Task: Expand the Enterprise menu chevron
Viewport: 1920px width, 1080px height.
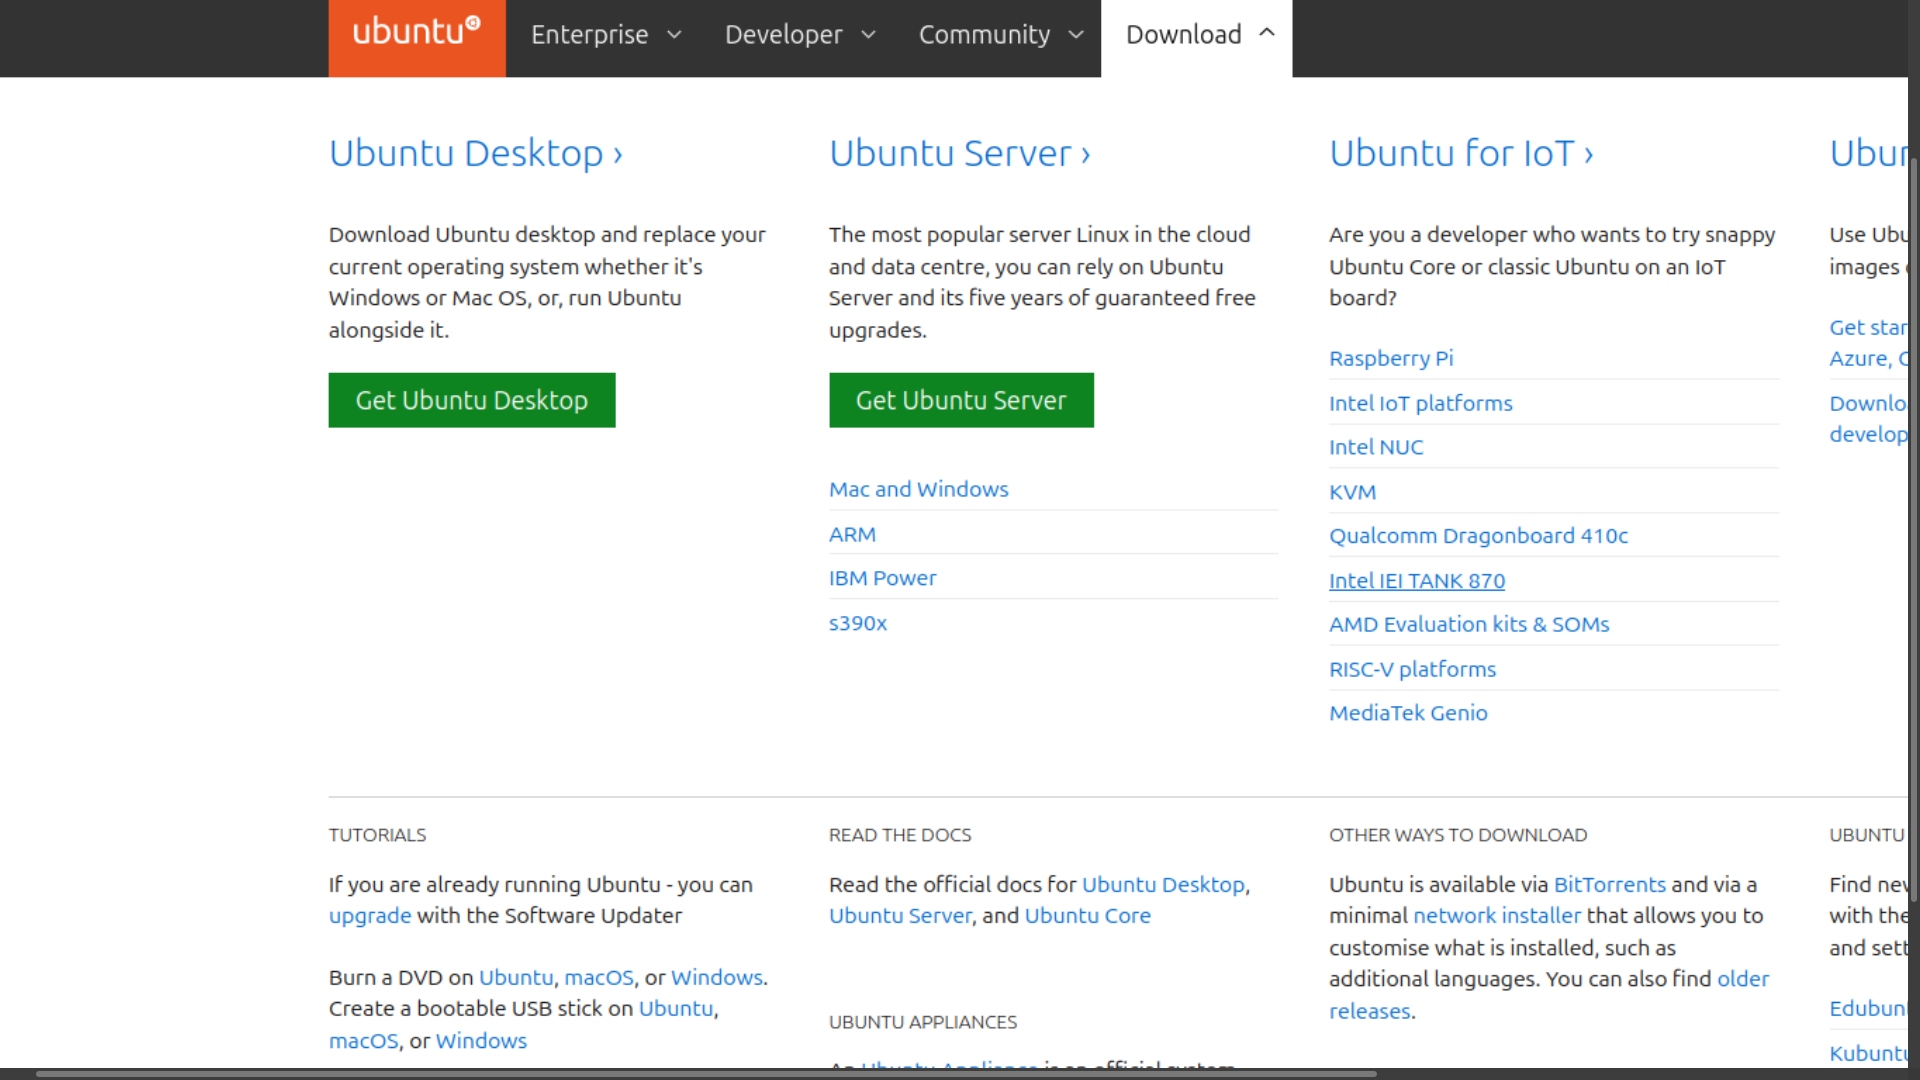Action: point(674,35)
